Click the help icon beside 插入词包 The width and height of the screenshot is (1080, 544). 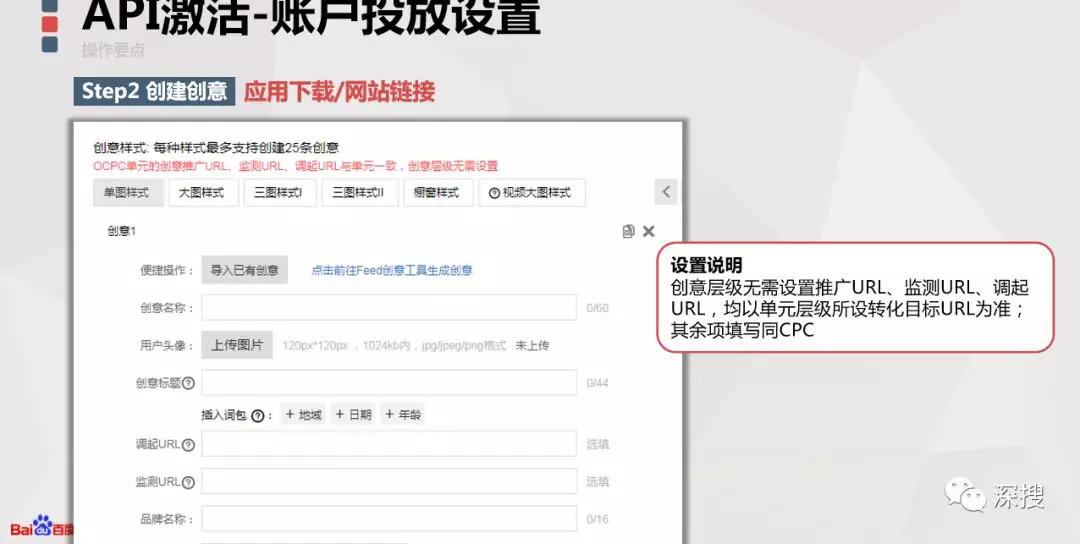point(257,415)
